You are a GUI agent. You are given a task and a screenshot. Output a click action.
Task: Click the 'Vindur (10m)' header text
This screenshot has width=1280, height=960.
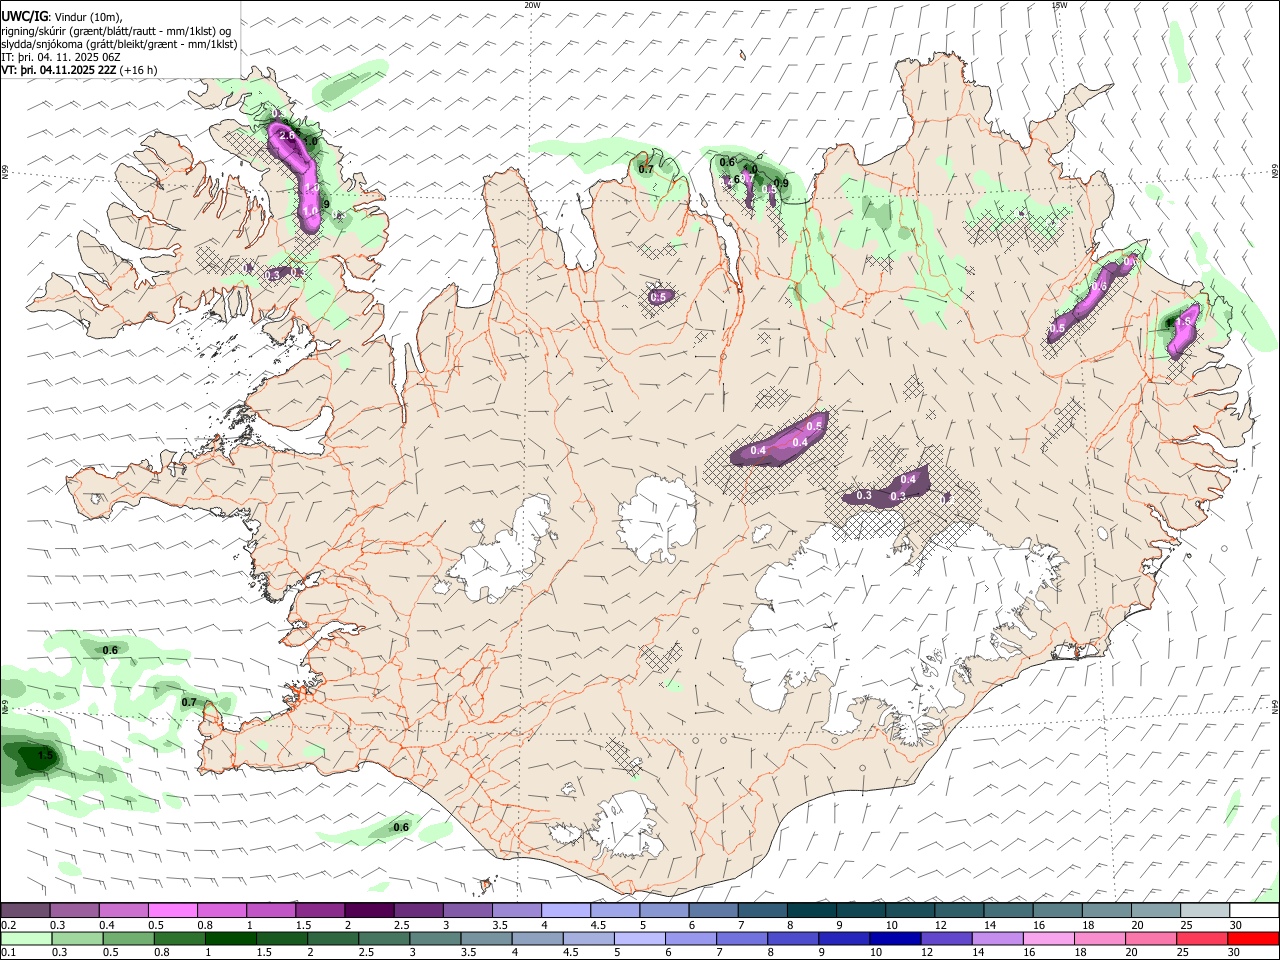pyautogui.click(x=88, y=16)
